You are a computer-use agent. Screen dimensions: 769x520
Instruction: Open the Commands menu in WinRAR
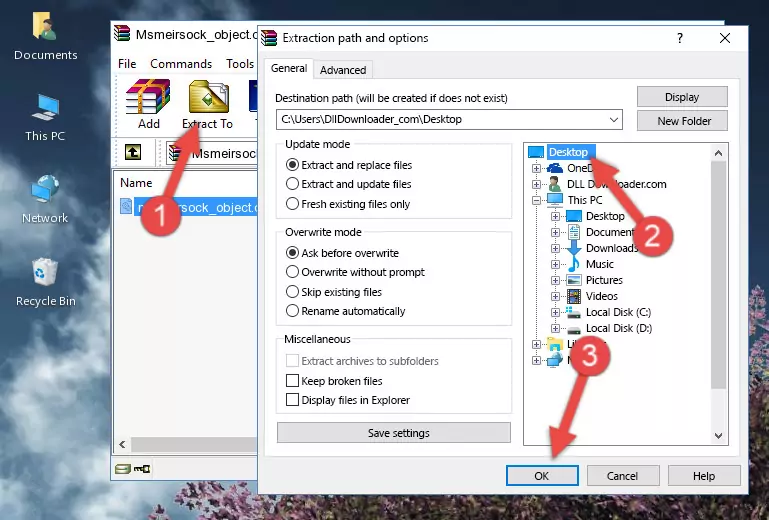pyautogui.click(x=181, y=64)
